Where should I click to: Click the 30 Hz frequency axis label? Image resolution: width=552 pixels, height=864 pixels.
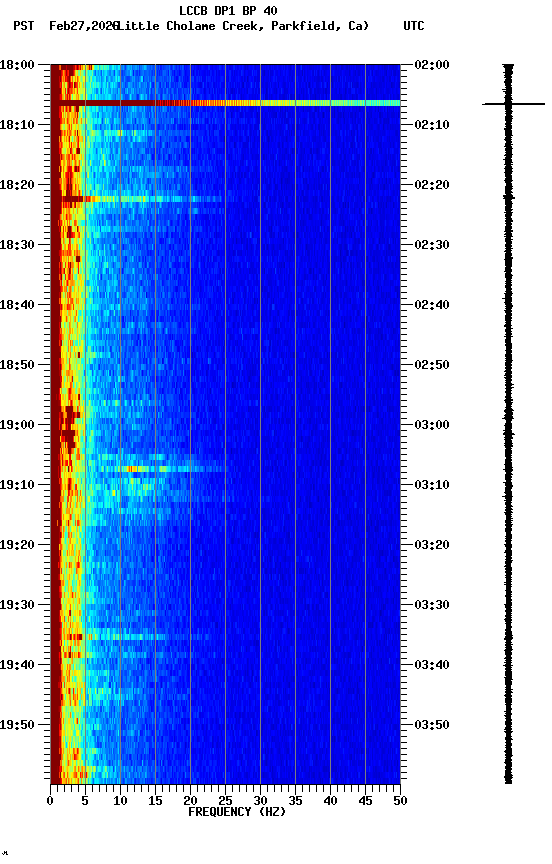click(260, 801)
